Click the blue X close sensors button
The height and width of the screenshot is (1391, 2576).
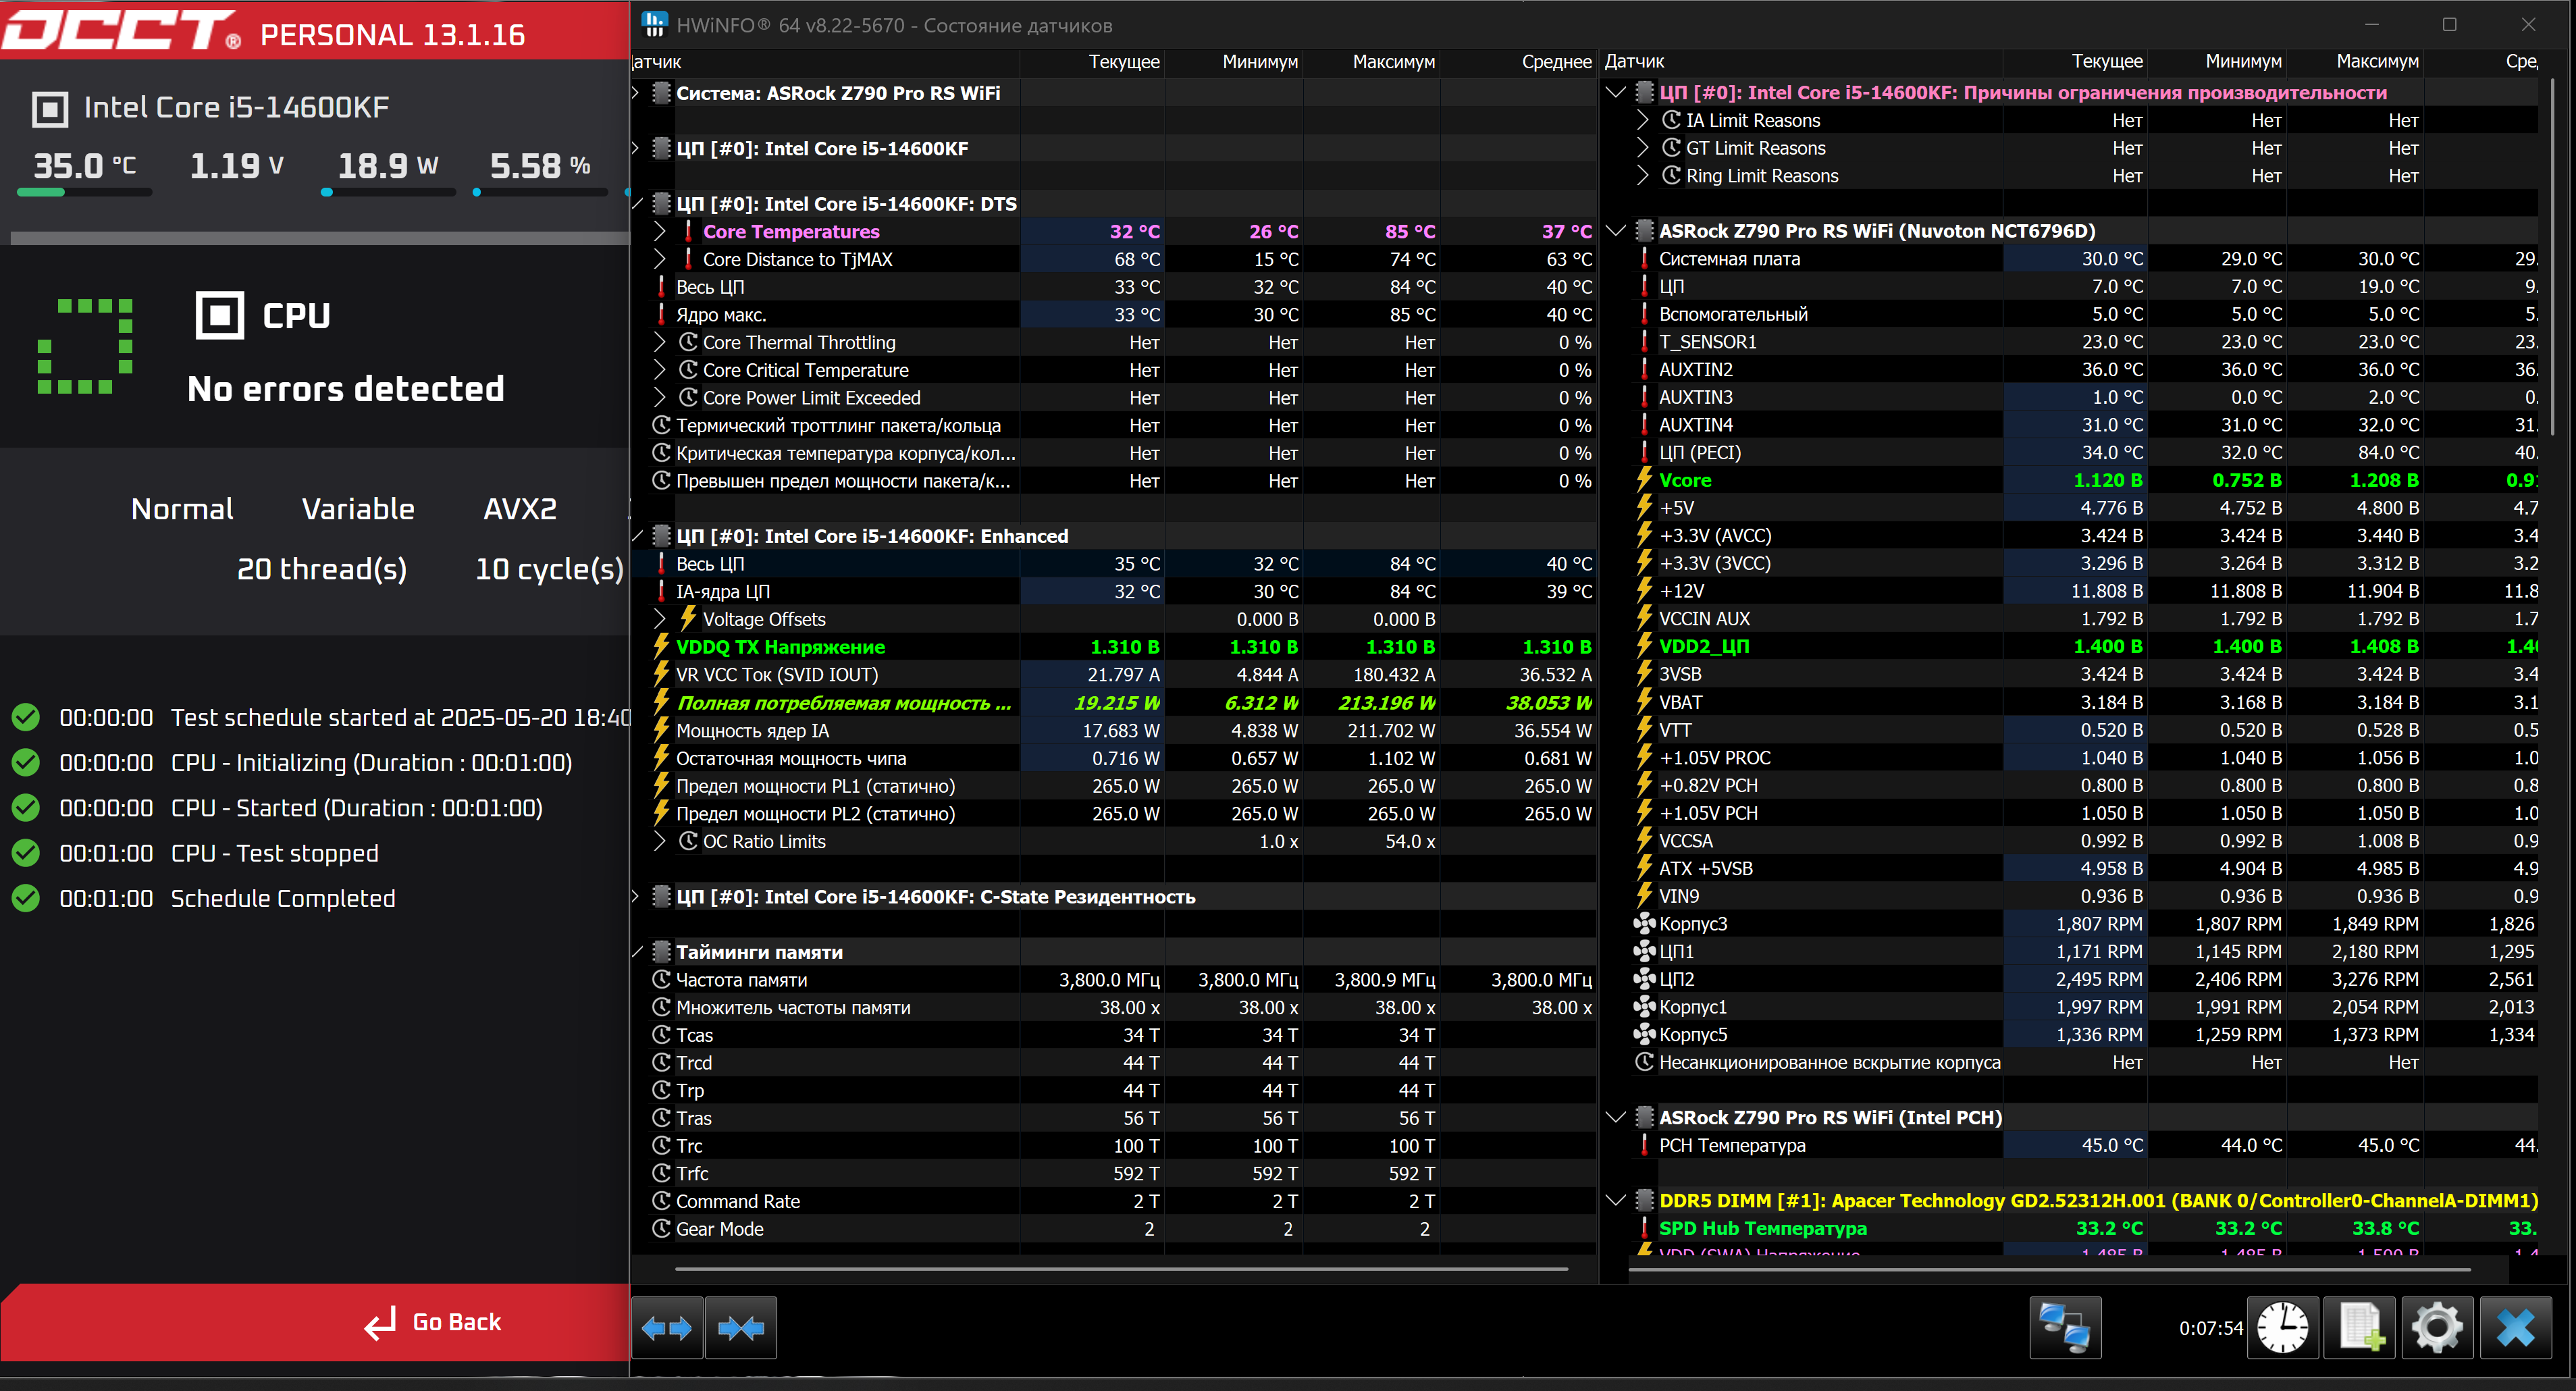click(x=2515, y=1328)
